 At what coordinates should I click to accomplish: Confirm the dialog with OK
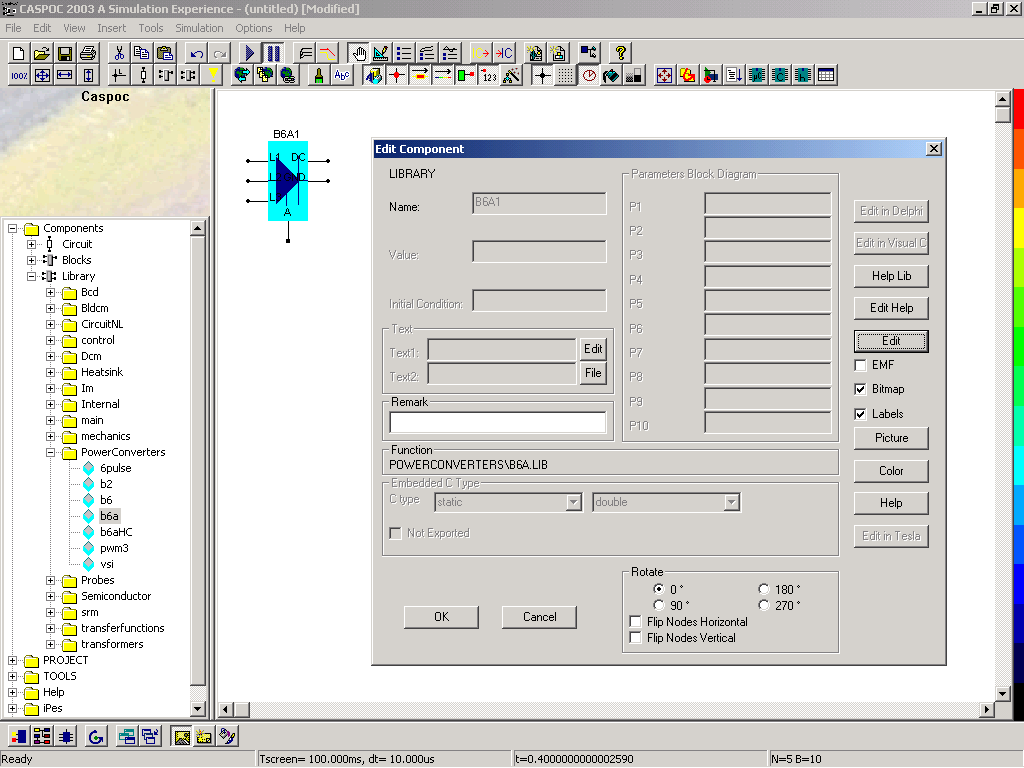(441, 617)
